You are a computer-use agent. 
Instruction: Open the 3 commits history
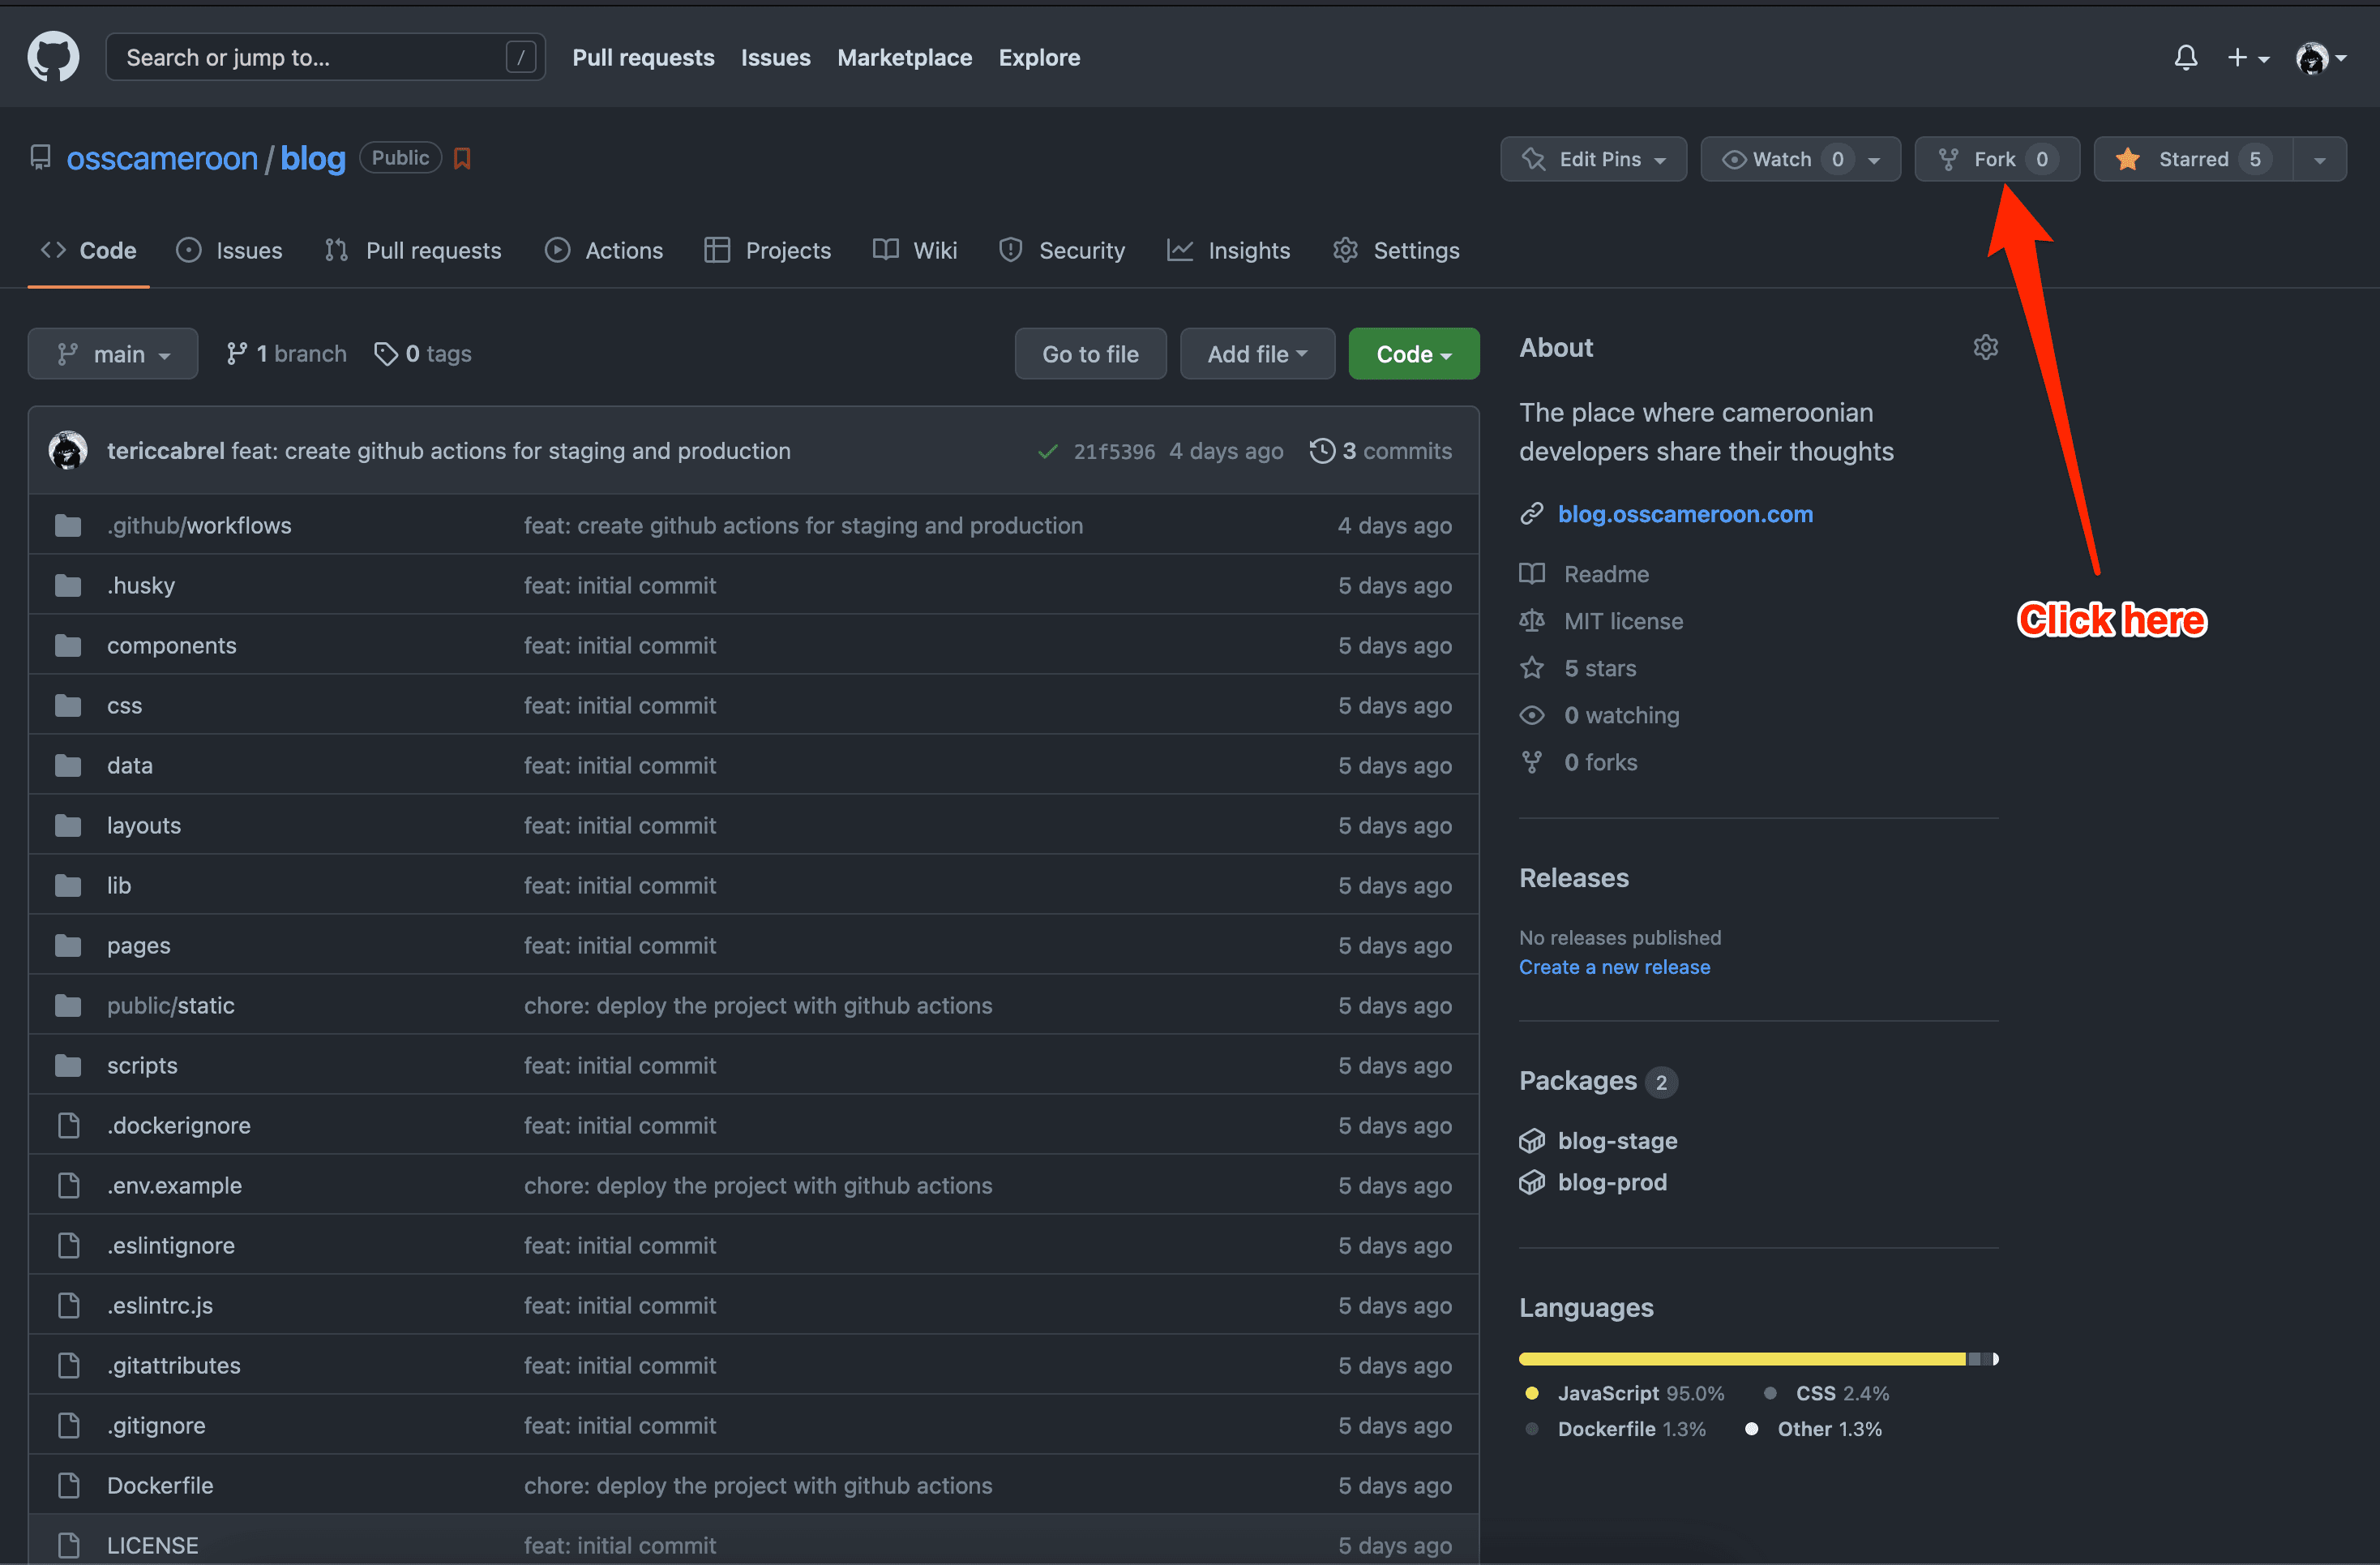tap(1381, 451)
